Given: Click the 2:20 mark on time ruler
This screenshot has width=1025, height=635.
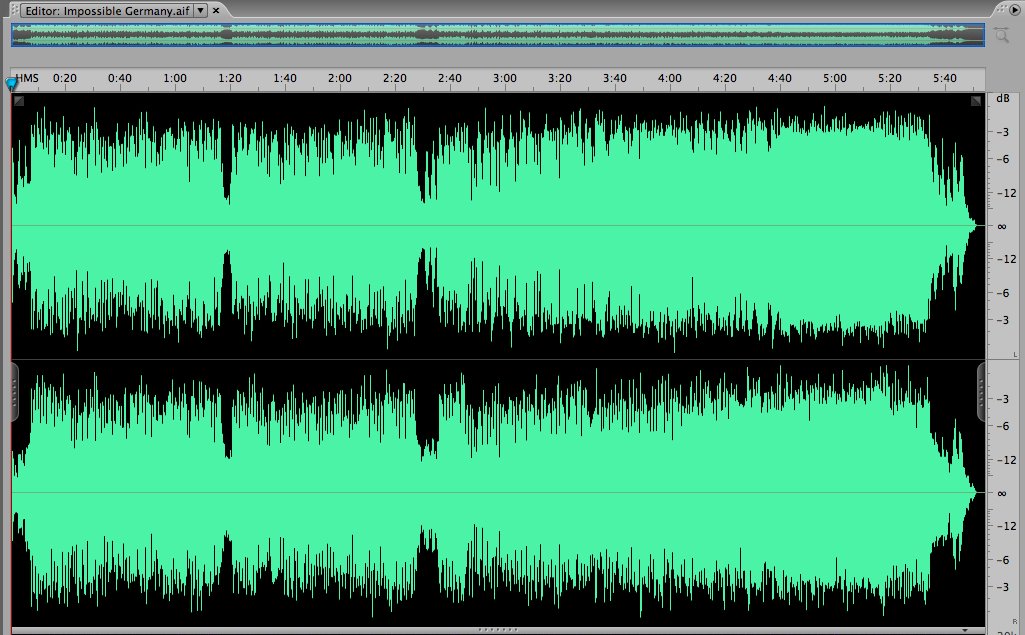Looking at the screenshot, I should [x=394, y=78].
